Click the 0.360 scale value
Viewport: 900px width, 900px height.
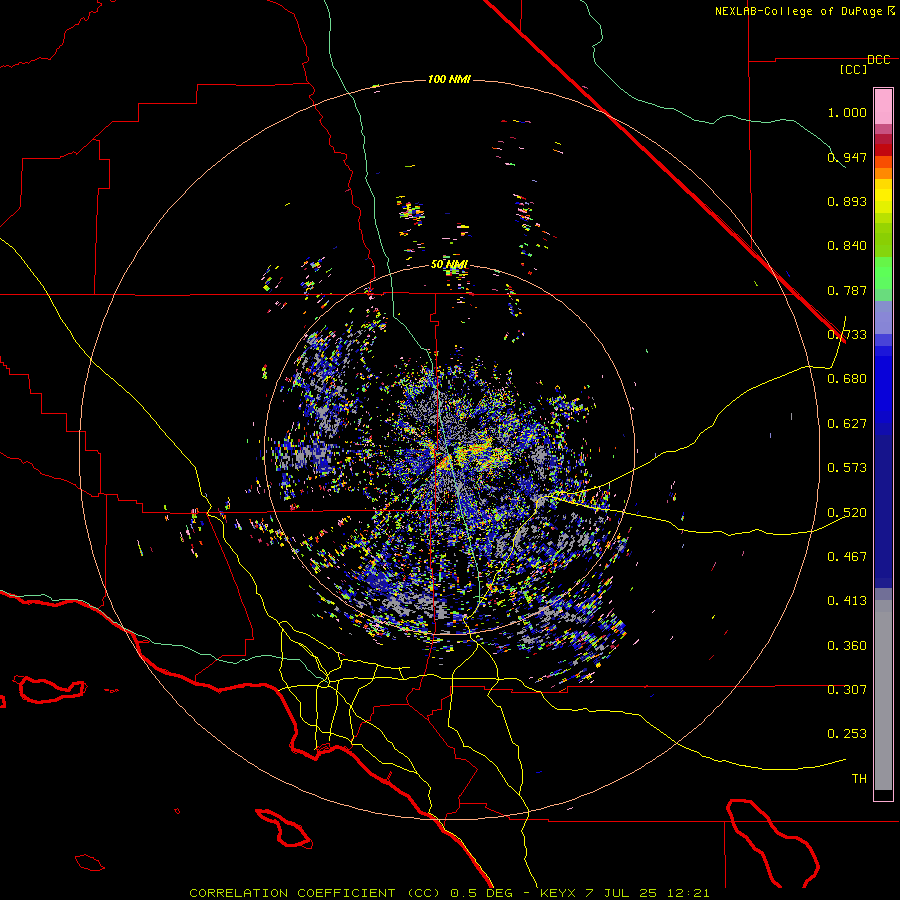[847, 645]
